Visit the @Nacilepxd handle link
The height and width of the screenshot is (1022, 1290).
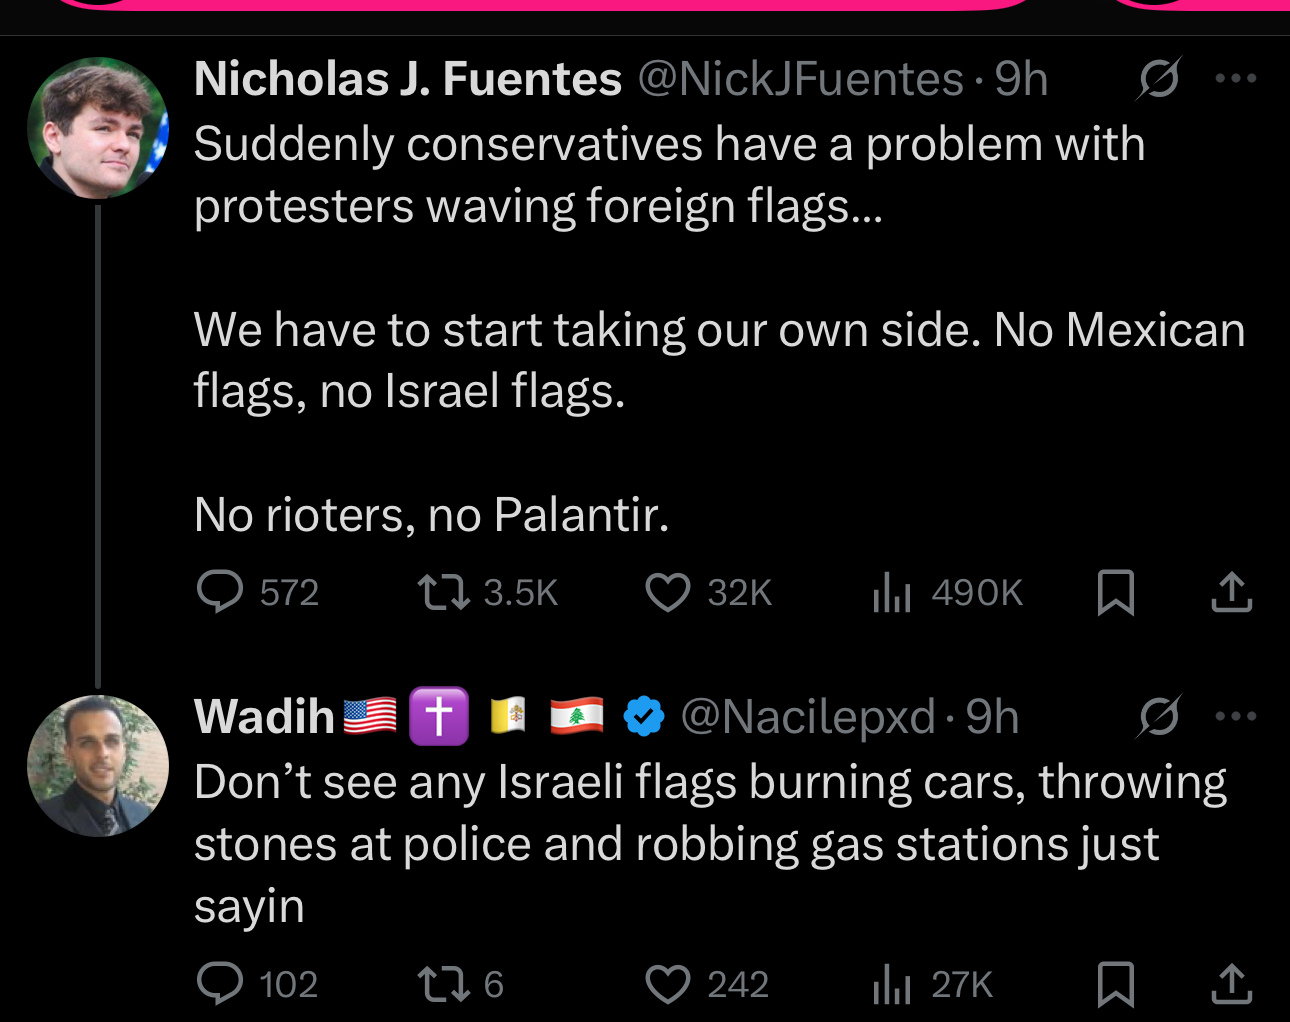coord(807,717)
